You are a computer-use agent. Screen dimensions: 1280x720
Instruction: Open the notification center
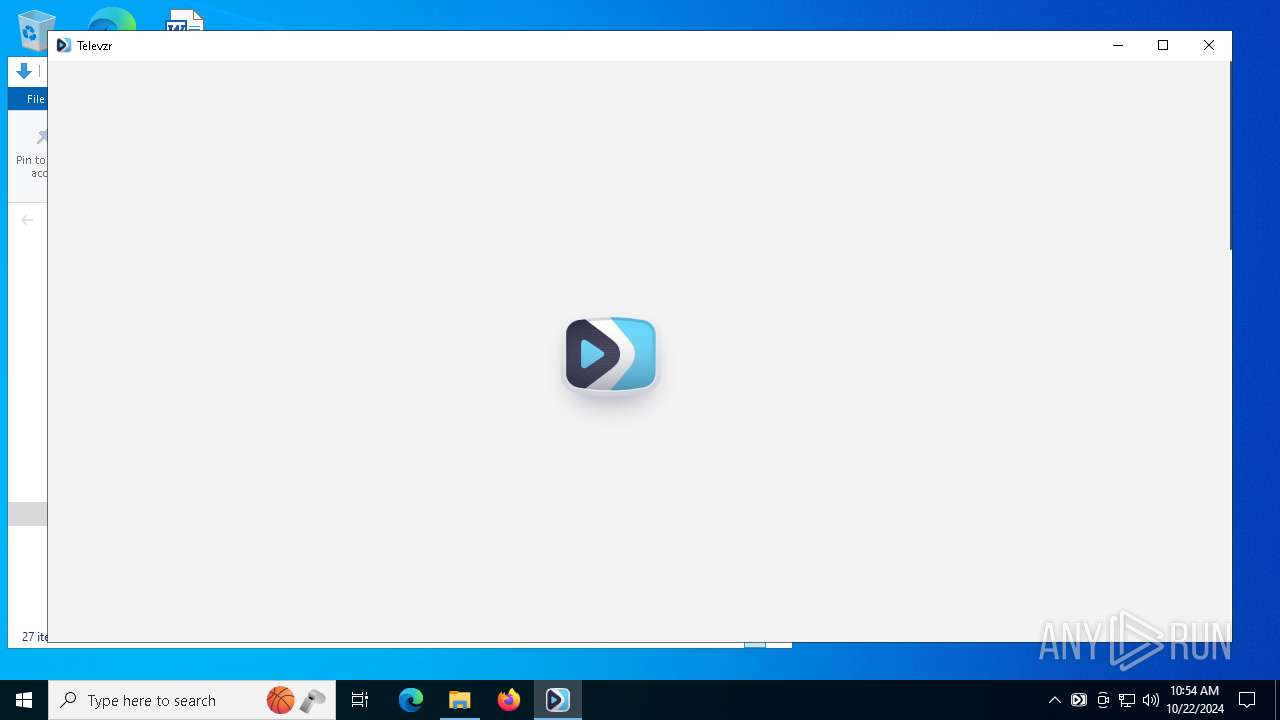click(1247, 700)
